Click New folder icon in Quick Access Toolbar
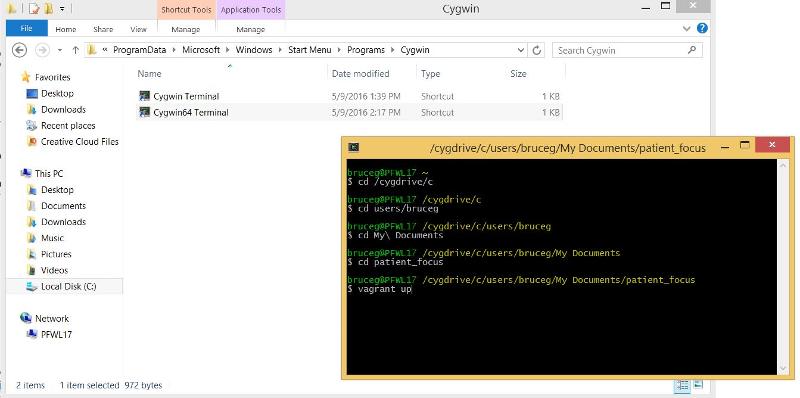Viewport: 800px width, 398px height. click(49, 9)
